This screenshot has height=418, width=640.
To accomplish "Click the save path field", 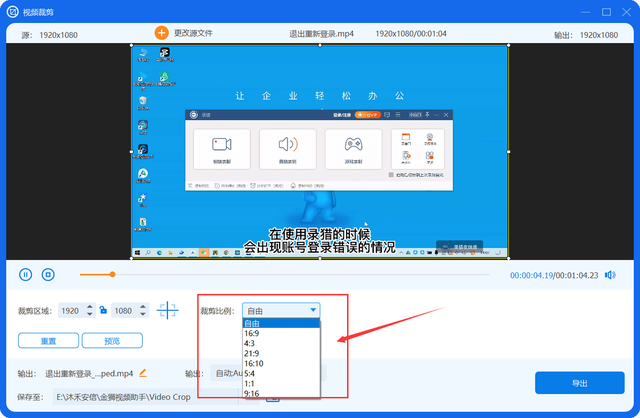I will click(x=145, y=397).
